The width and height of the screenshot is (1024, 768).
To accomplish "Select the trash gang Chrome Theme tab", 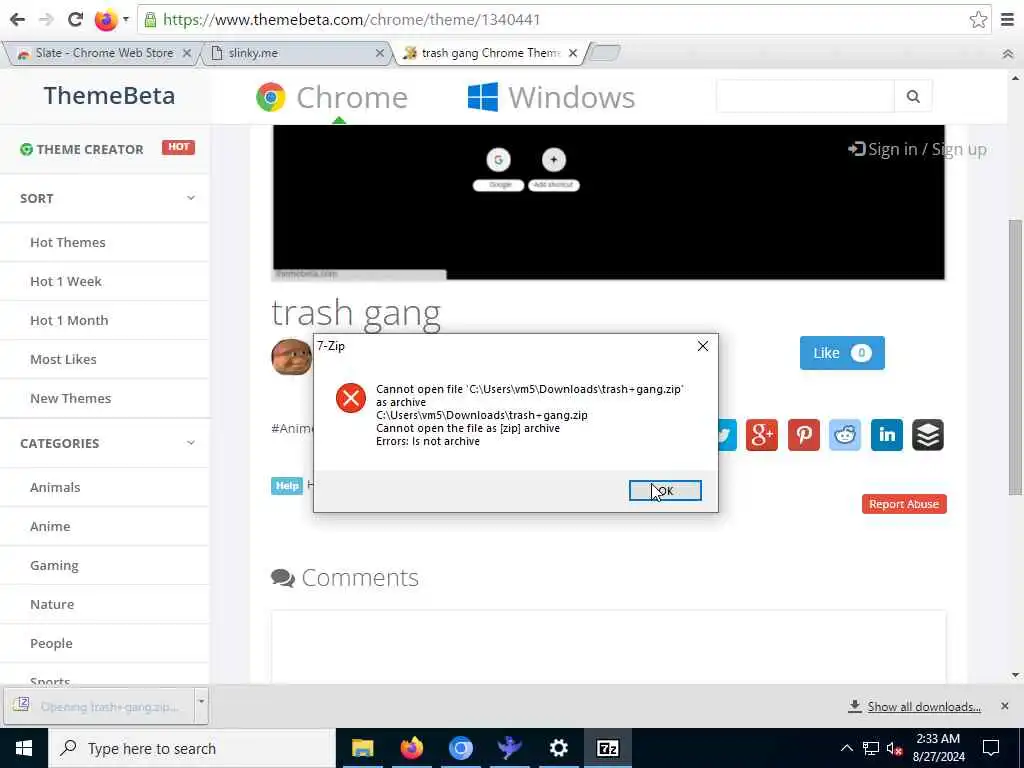I will pos(491,53).
